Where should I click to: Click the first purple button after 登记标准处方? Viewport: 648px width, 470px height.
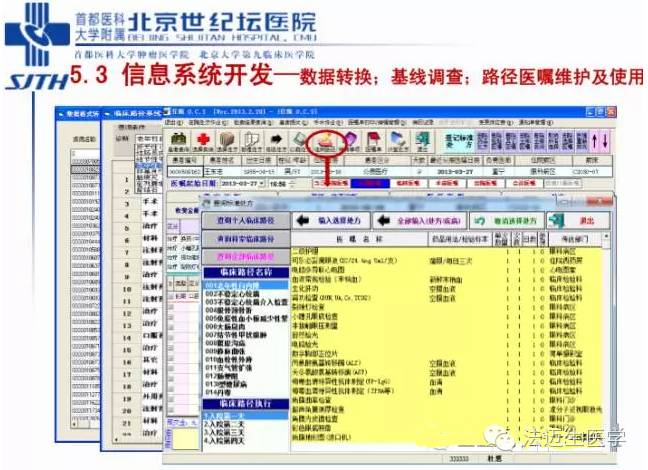482,141
